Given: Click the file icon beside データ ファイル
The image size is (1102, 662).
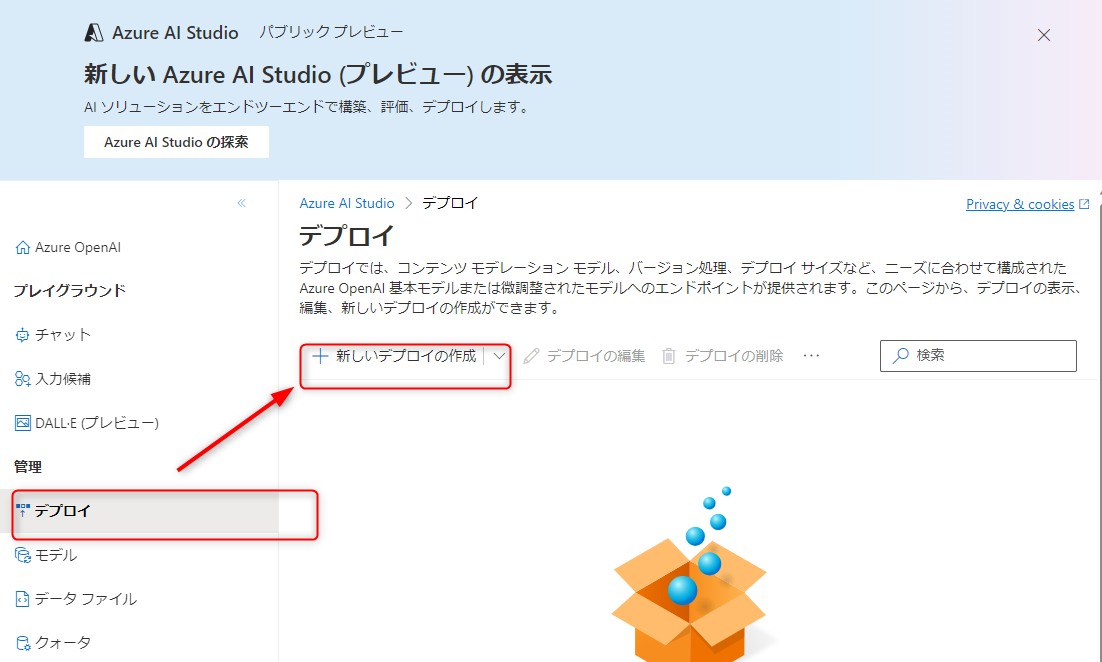Looking at the screenshot, I should click(x=22, y=599).
